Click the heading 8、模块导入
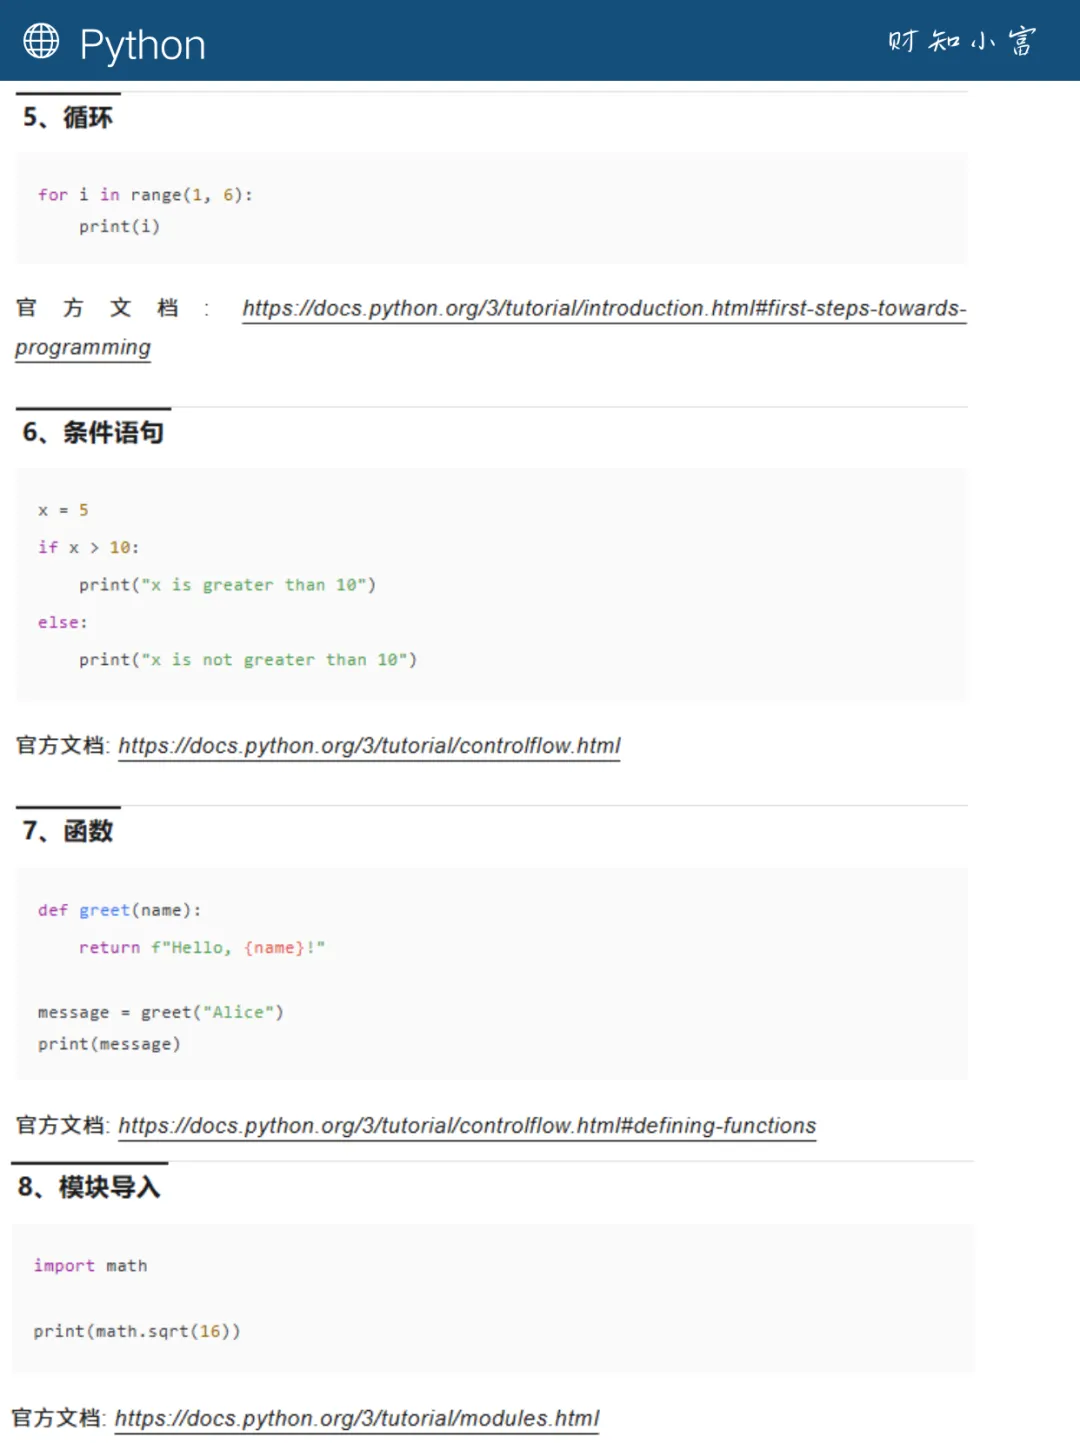This screenshot has height=1443, width=1080. (x=88, y=1187)
